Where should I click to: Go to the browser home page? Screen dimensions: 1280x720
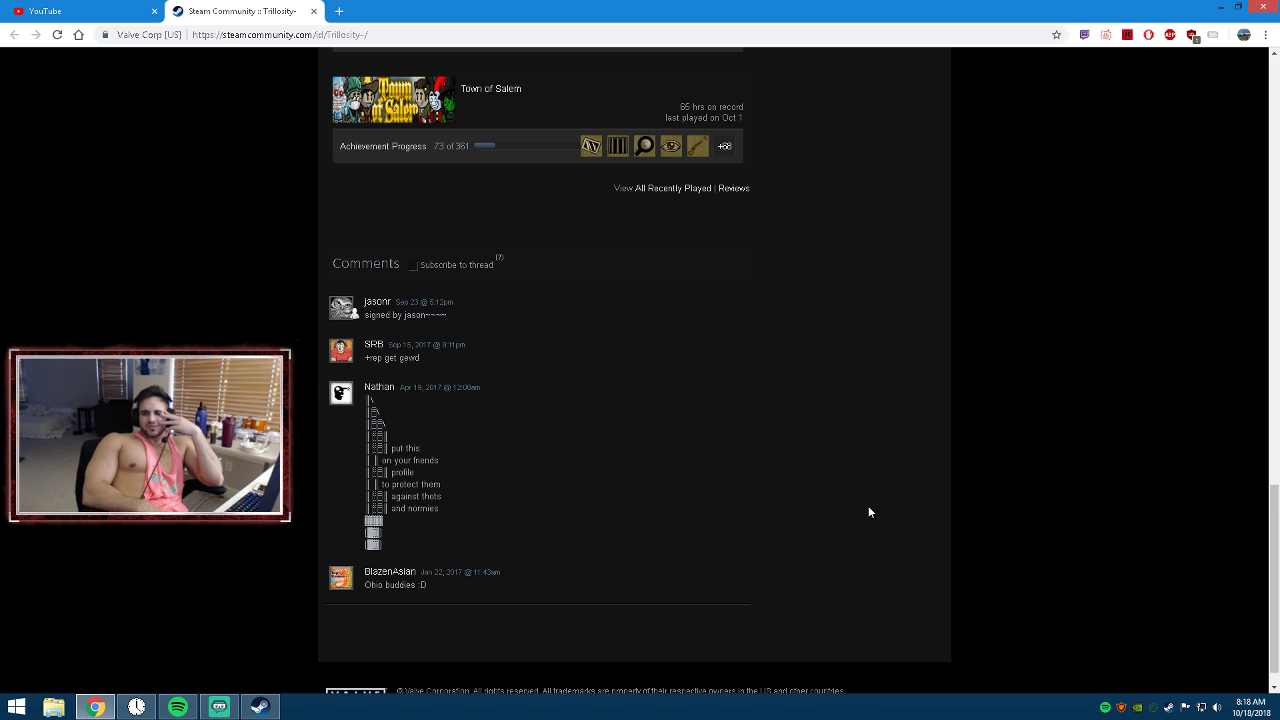coord(79,34)
